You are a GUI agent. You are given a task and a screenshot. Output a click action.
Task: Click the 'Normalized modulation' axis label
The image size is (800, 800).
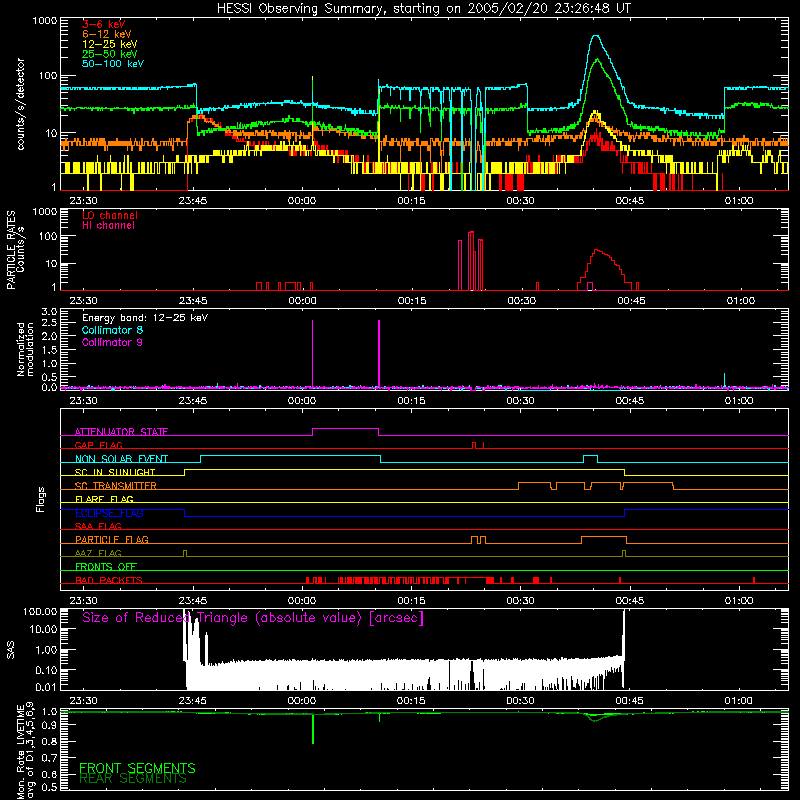coord(25,349)
